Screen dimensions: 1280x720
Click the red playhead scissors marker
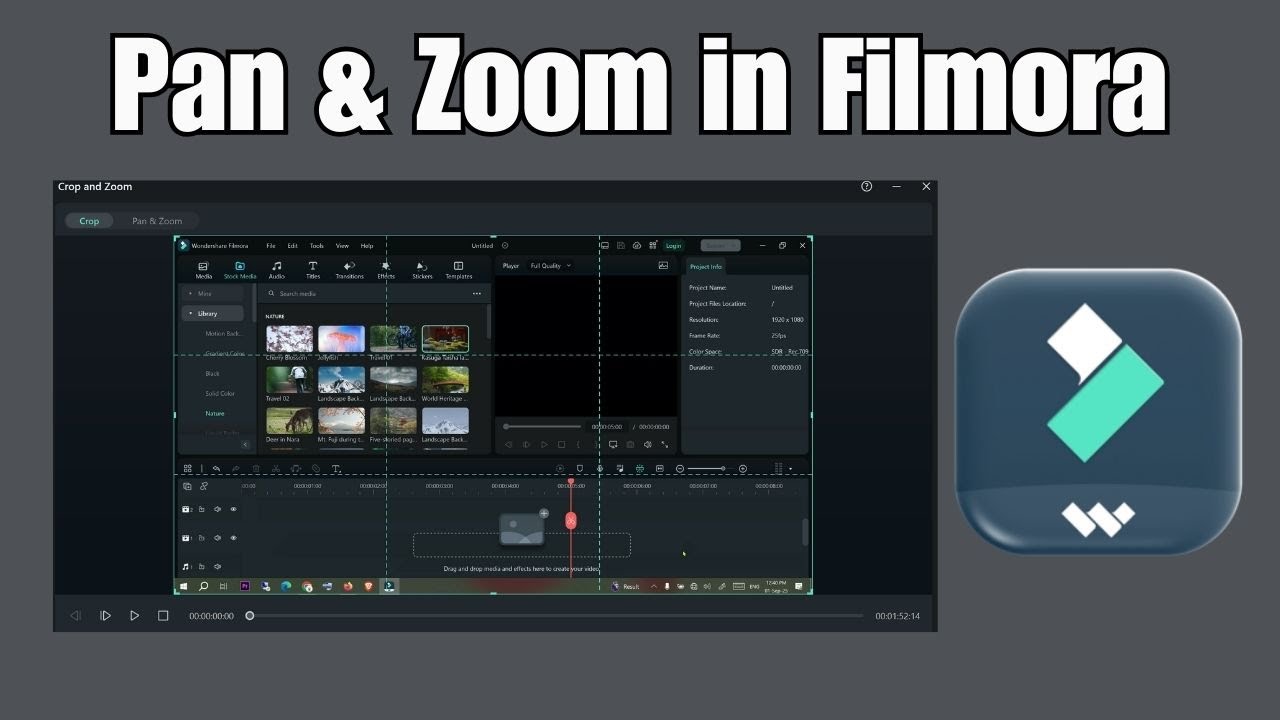point(571,520)
